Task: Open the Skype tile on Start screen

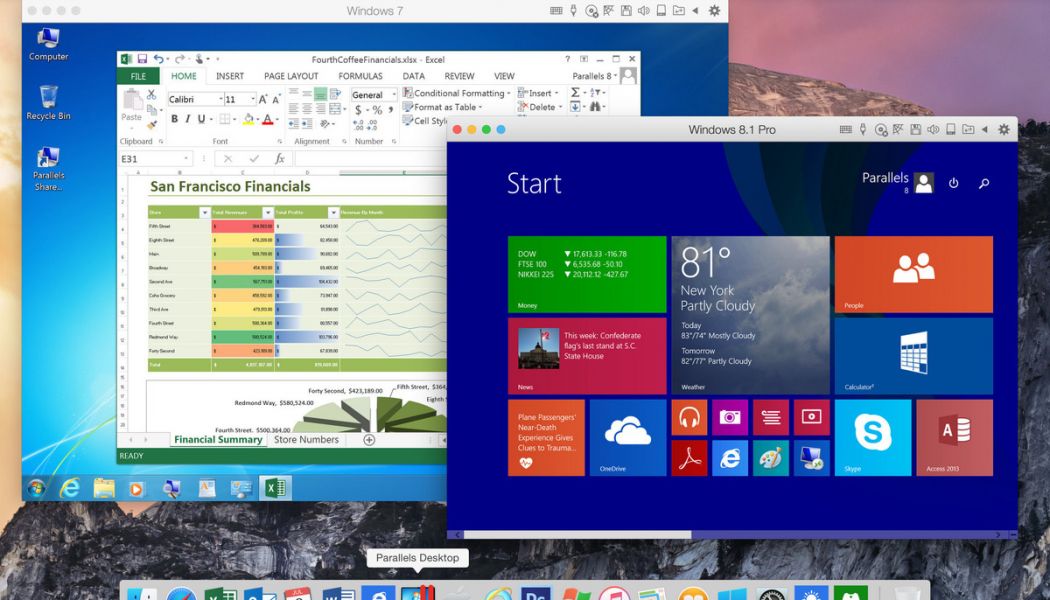Action: tap(872, 437)
